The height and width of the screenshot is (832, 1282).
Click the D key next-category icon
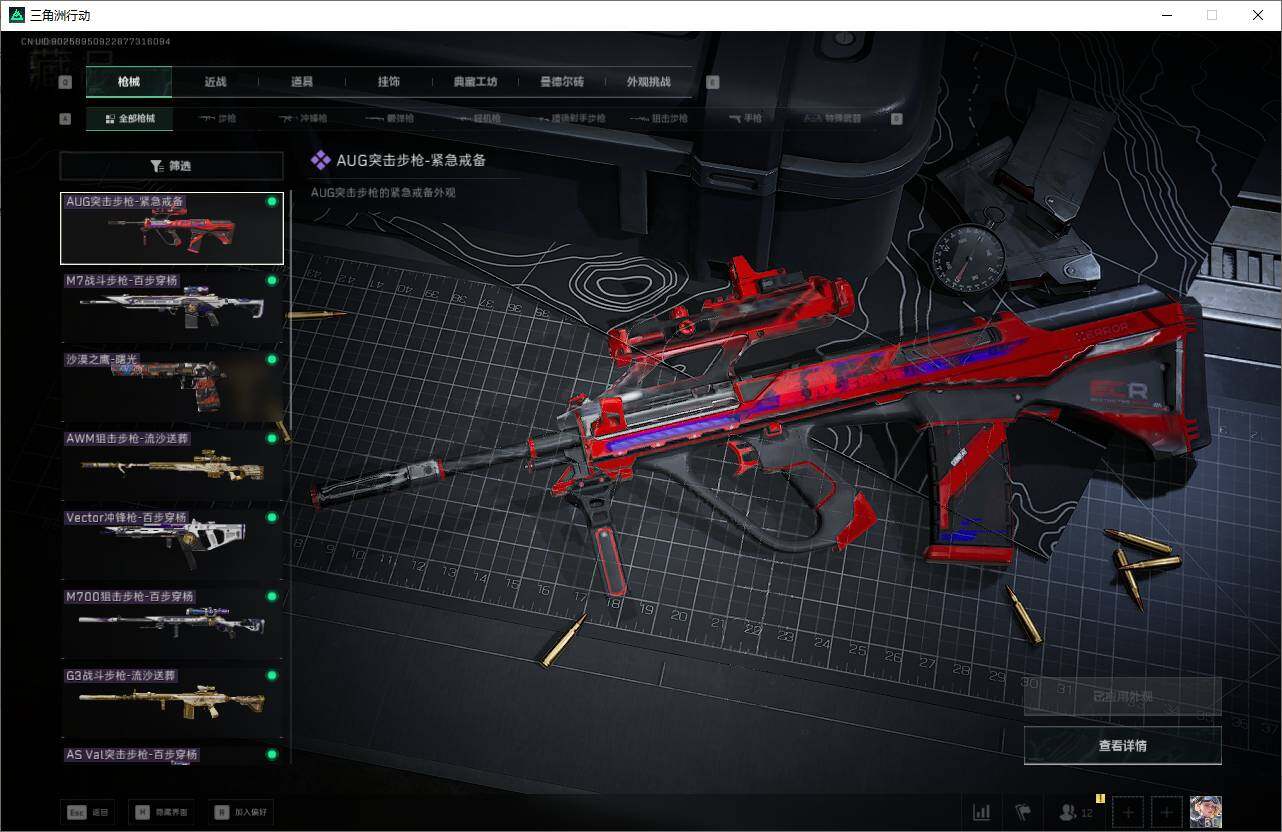896,118
